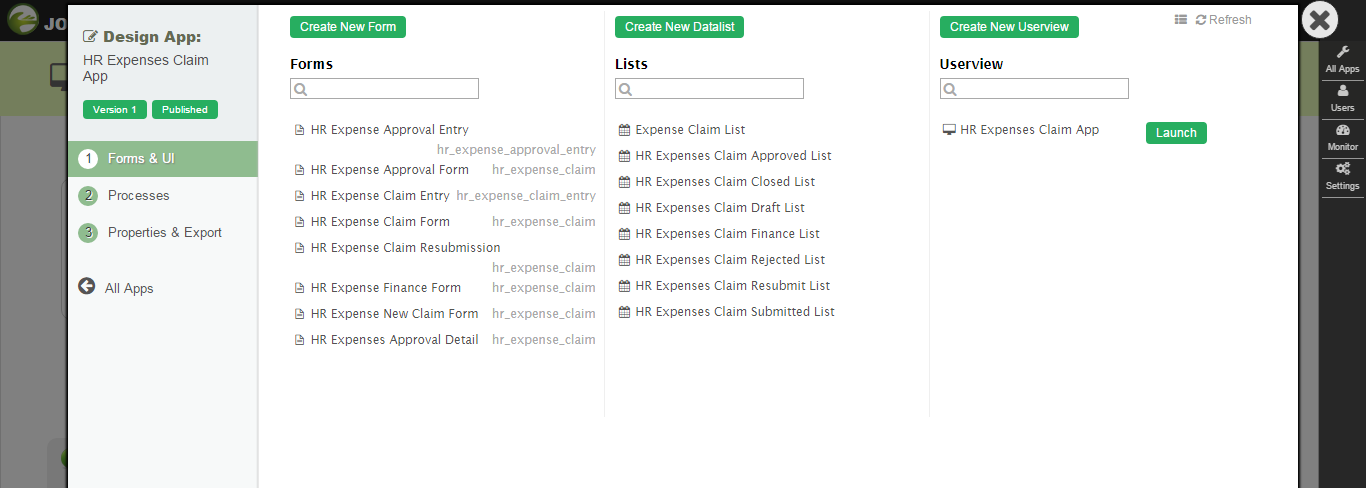
Task: Click the edit pencil icon beside Design App
Action: click(91, 37)
